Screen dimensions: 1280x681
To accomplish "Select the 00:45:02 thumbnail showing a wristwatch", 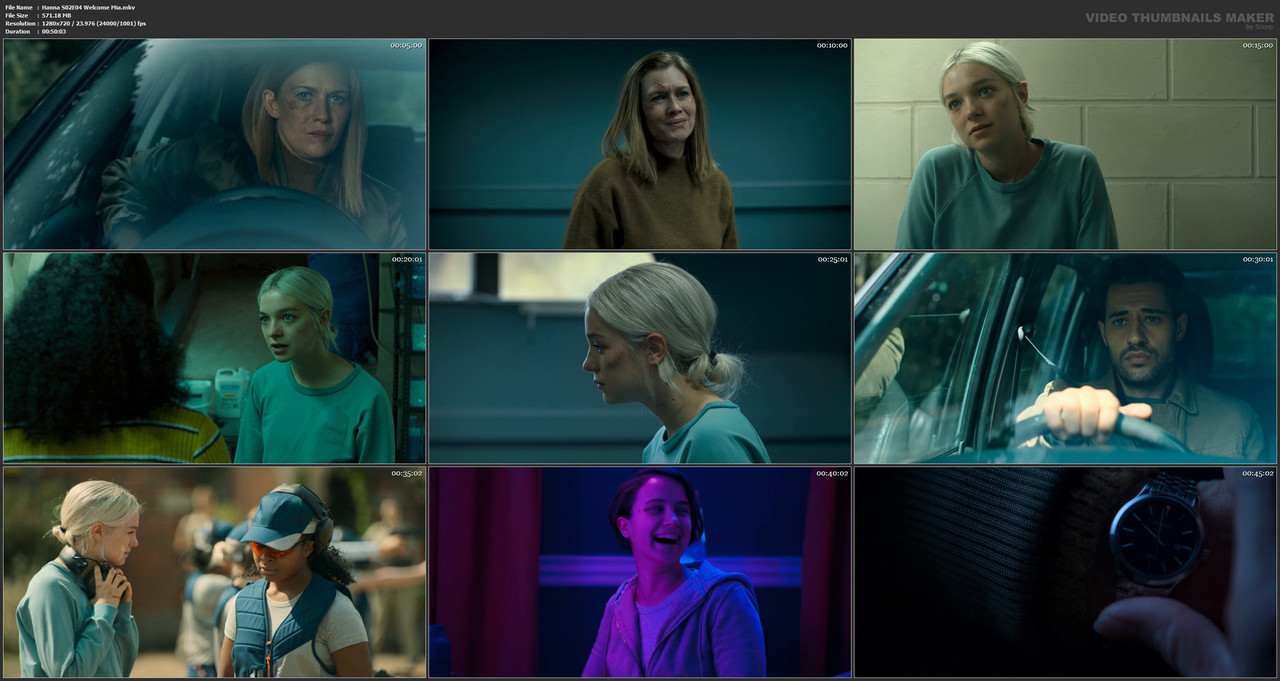I will coord(1065,572).
